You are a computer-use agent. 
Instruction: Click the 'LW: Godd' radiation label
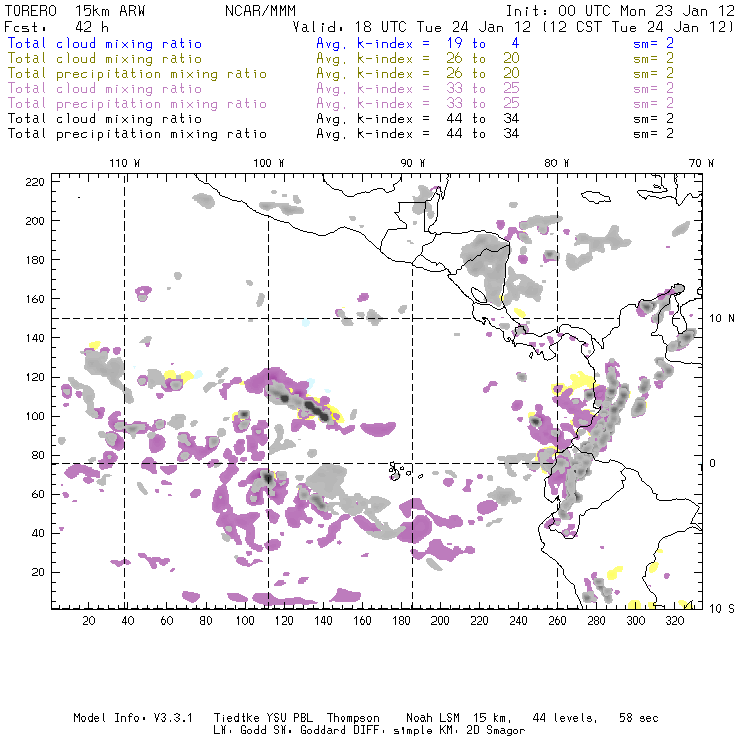240,730
